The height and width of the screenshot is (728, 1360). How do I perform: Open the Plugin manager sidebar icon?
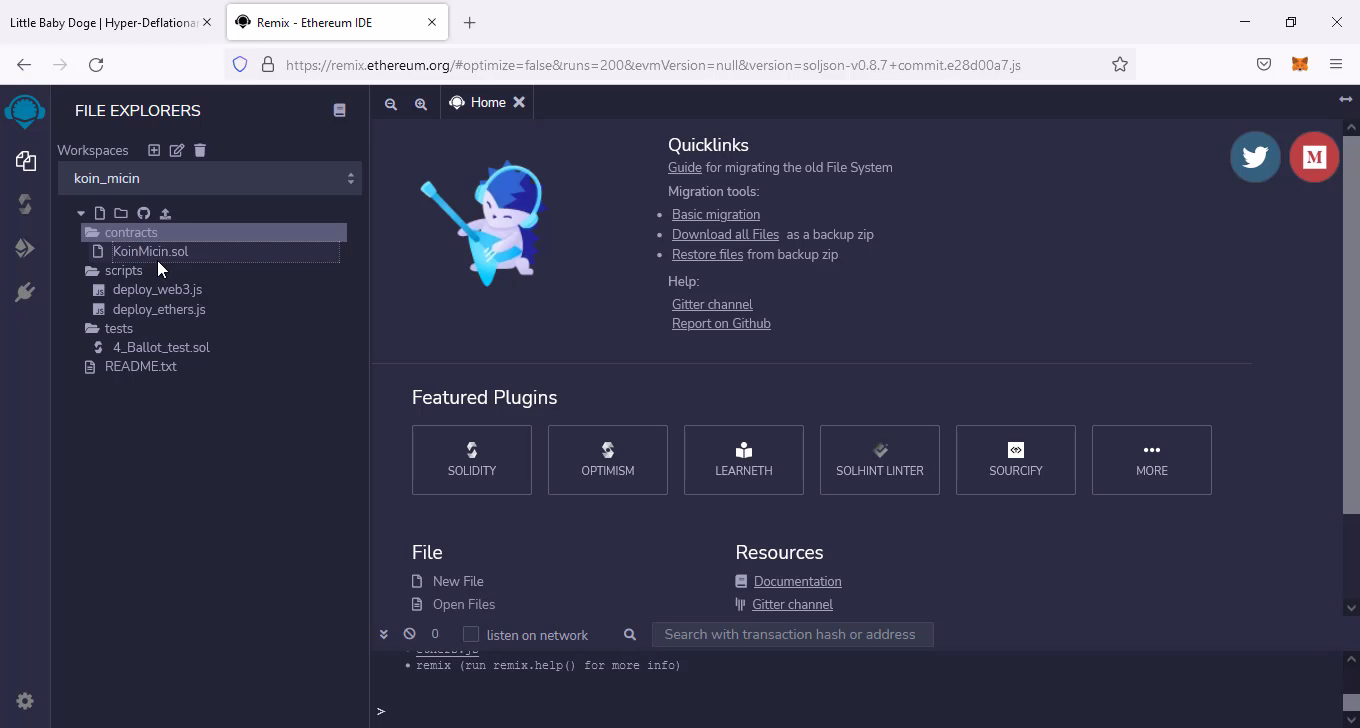point(25,292)
